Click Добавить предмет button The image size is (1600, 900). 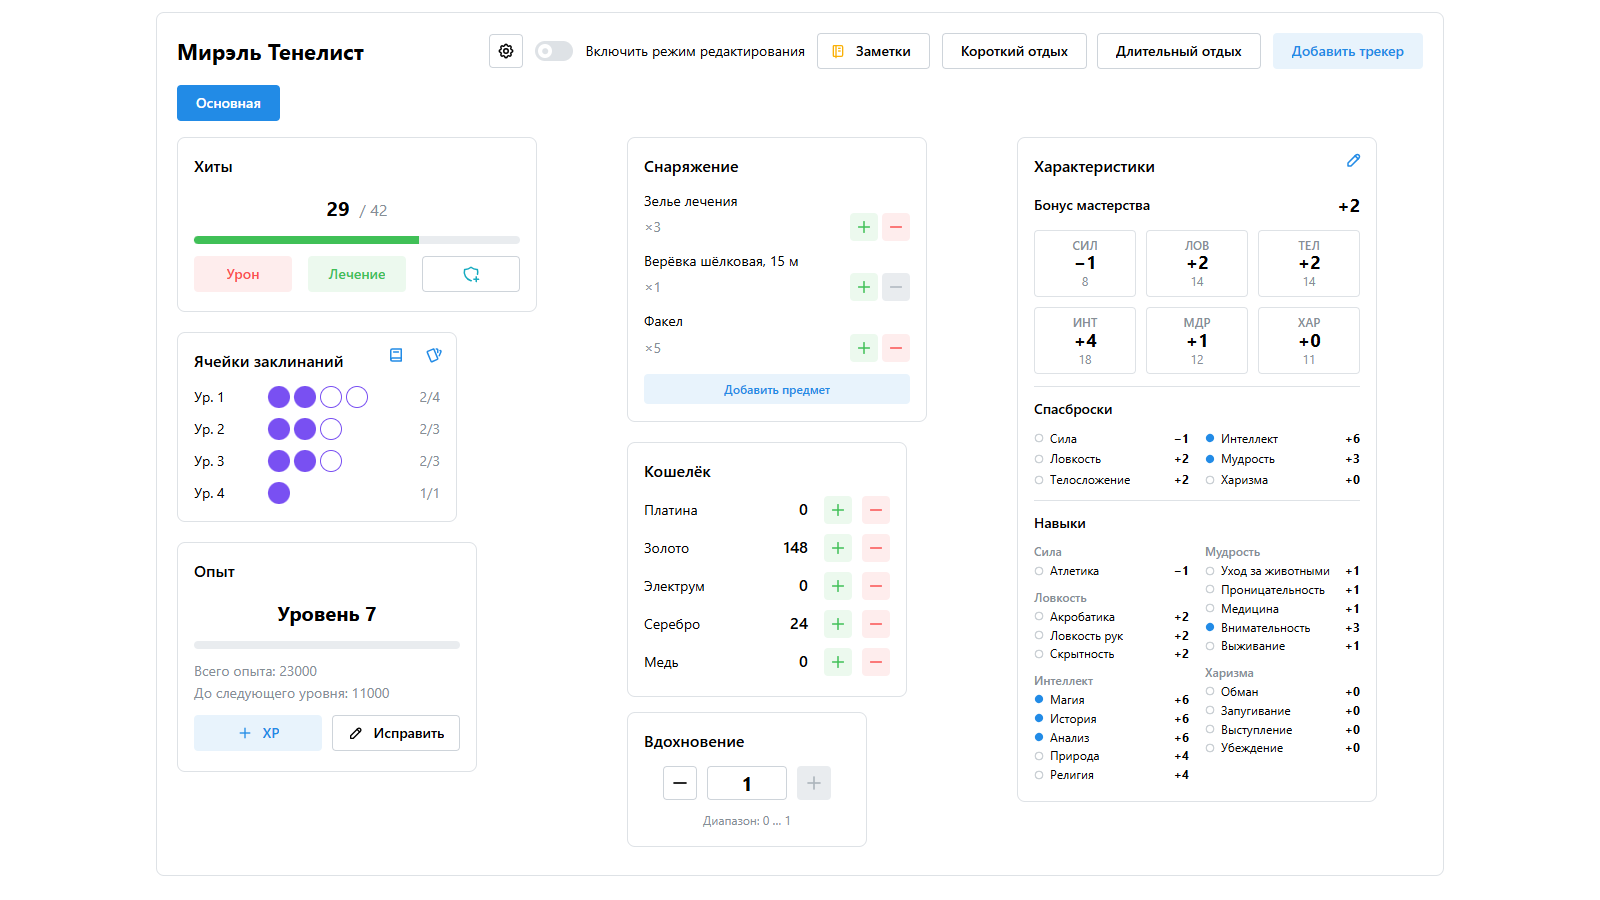click(x=777, y=389)
